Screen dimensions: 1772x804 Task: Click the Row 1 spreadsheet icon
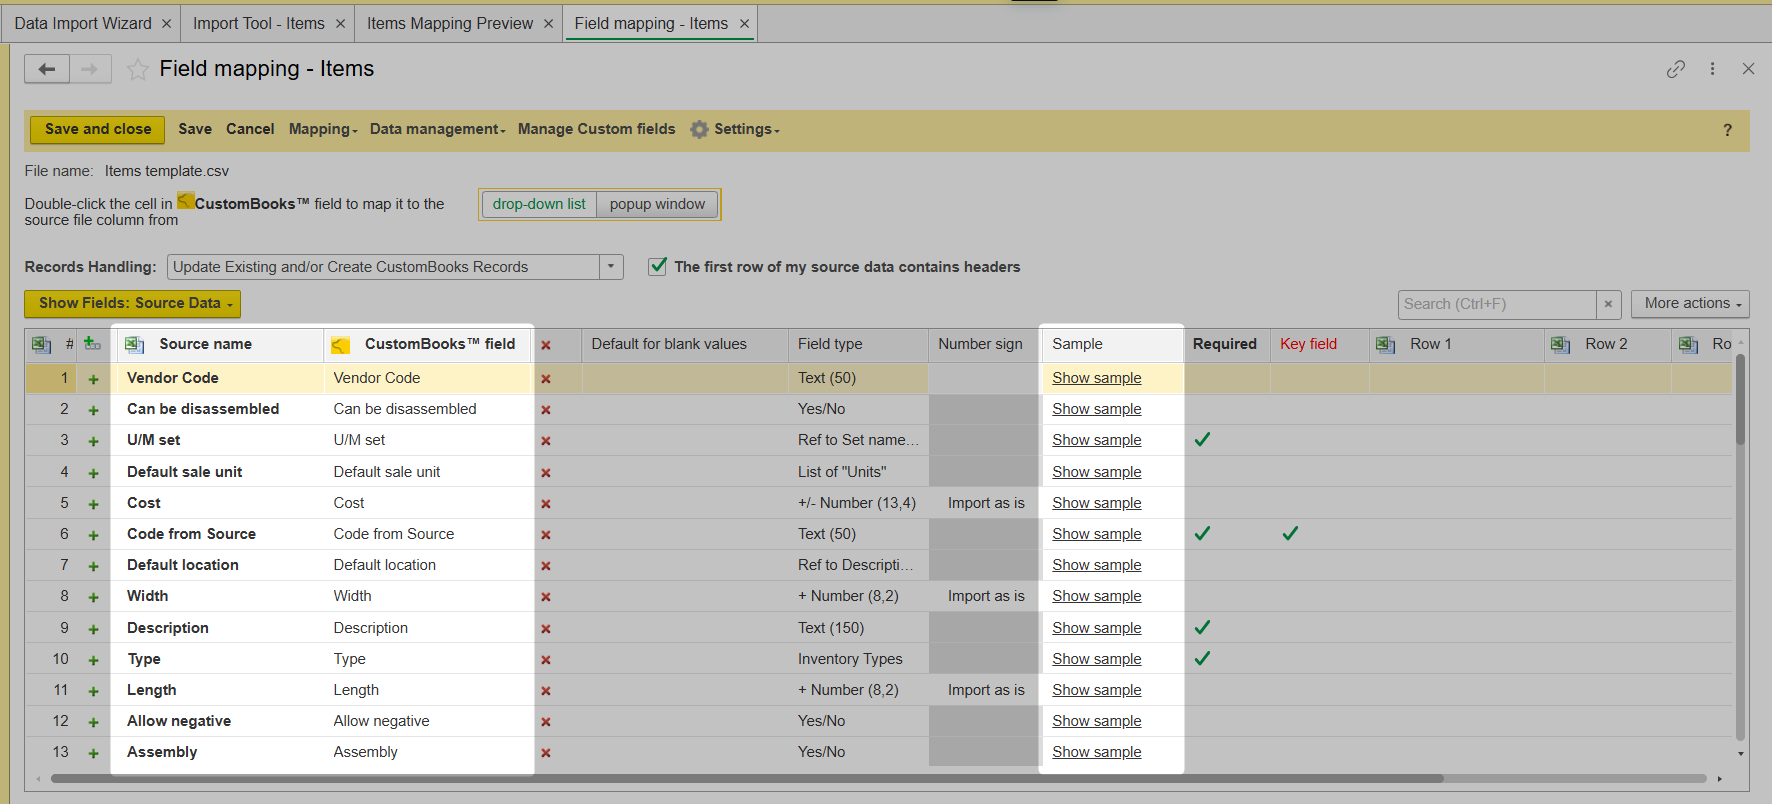tap(1385, 344)
